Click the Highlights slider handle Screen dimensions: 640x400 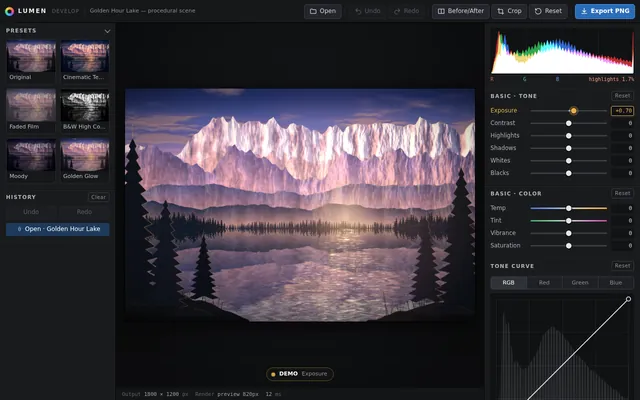coord(569,136)
